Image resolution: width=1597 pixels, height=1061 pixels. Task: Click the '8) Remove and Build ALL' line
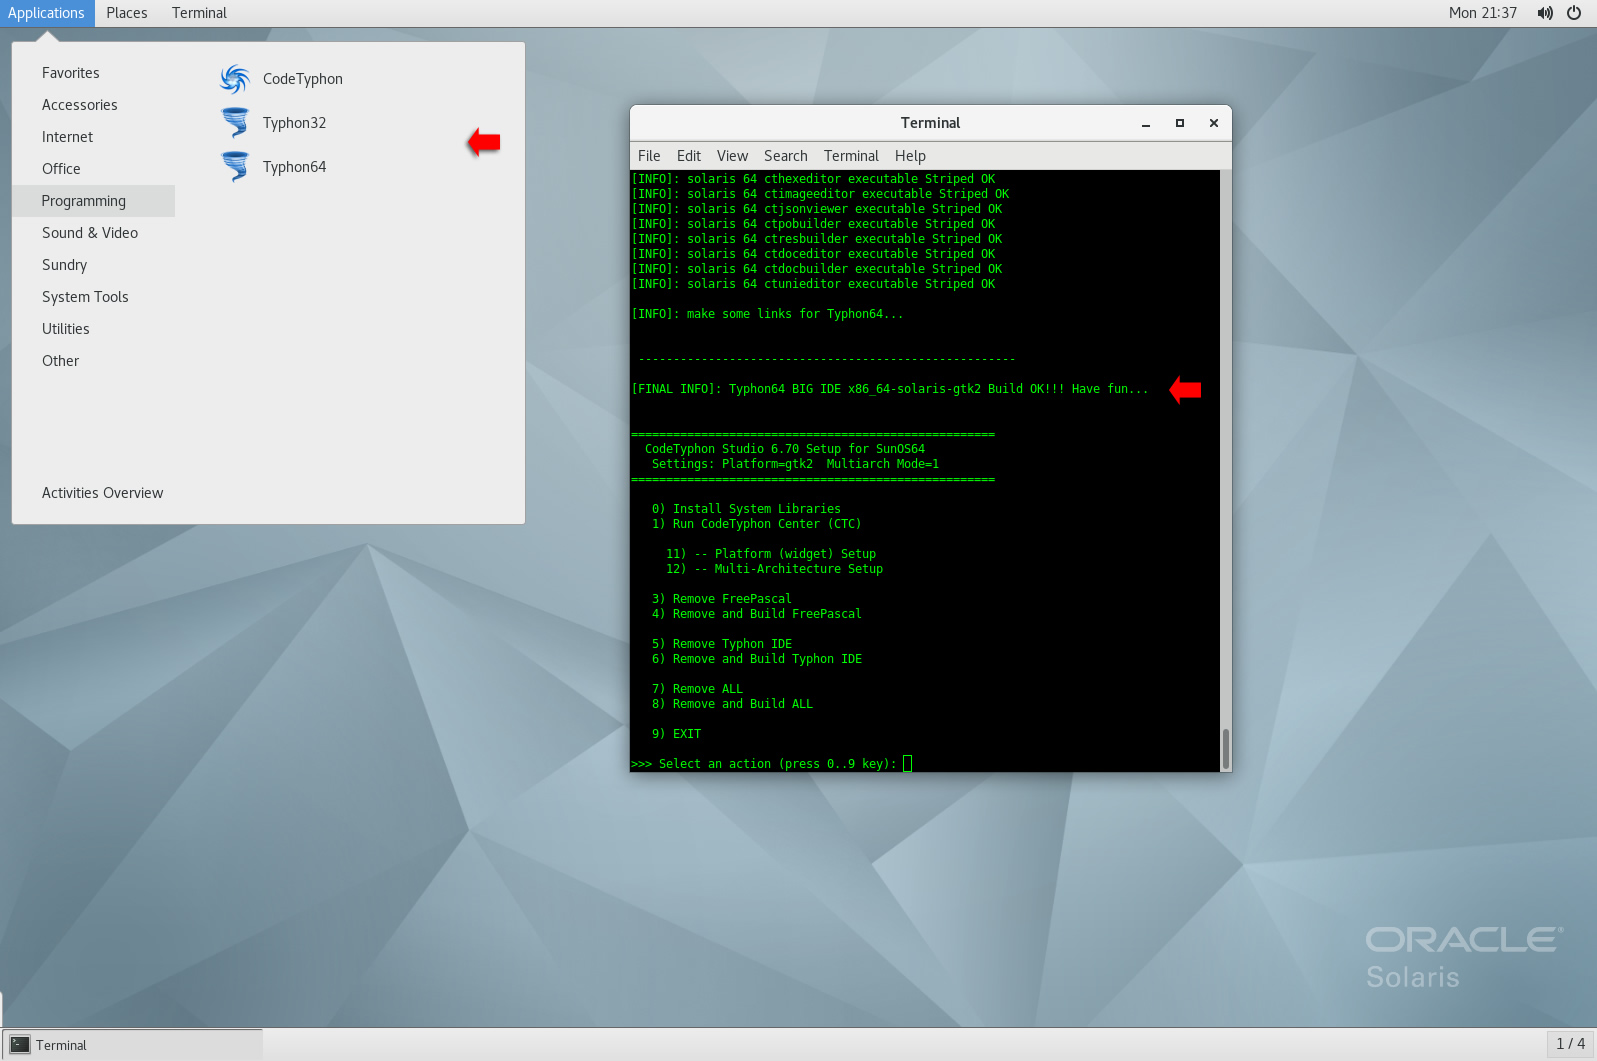click(x=732, y=704)
